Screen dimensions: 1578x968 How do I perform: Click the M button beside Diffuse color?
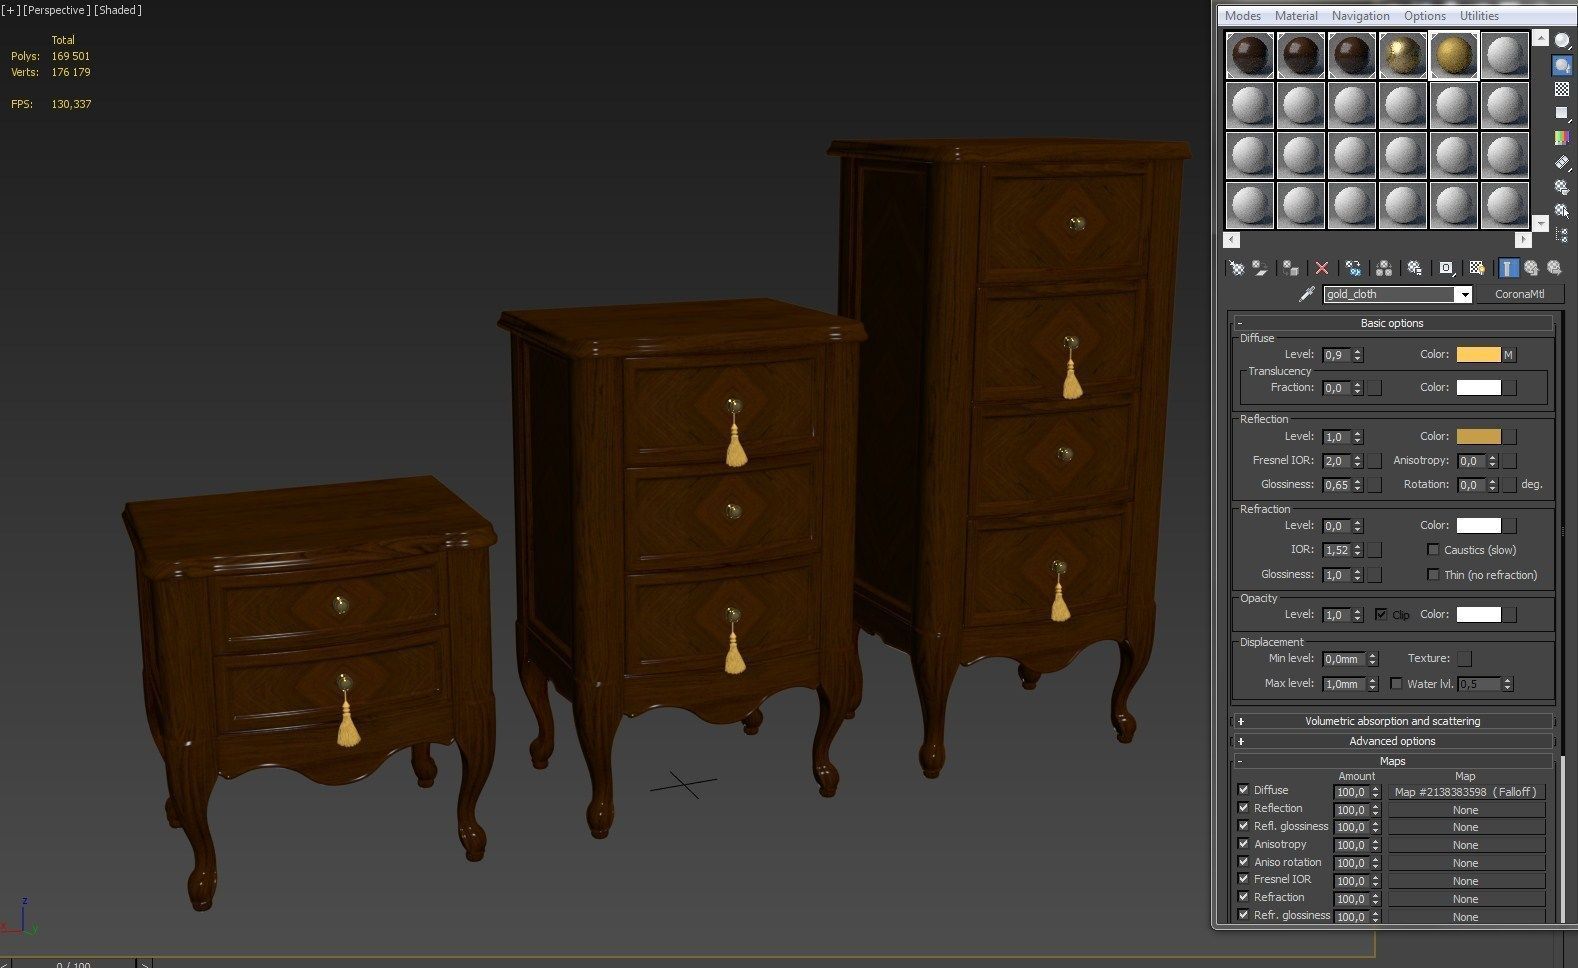point(1508,355)
